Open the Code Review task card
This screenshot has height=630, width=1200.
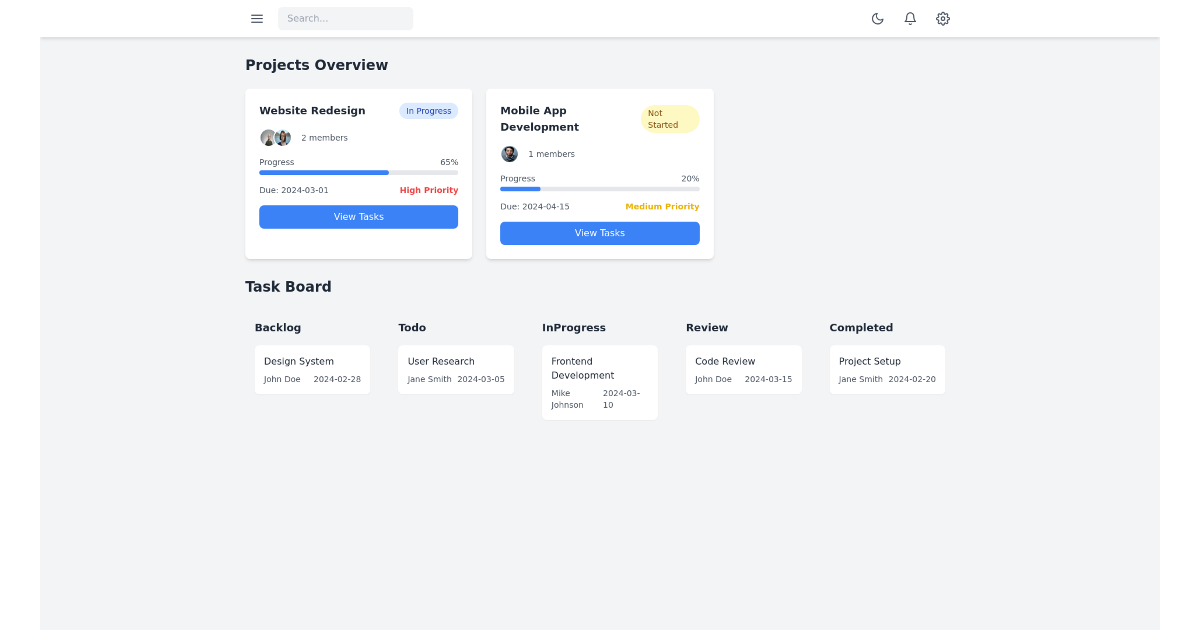743,369
